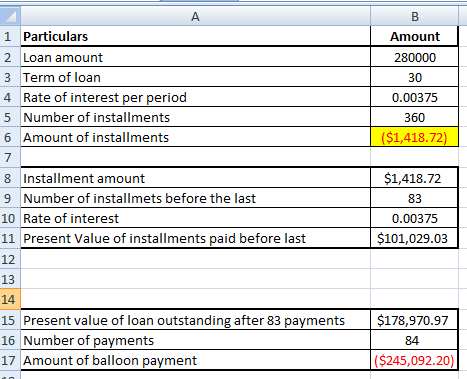Select Amount of balloon payment label cell
This screenshot has height=379, width=467.
[x=195, y=360]
